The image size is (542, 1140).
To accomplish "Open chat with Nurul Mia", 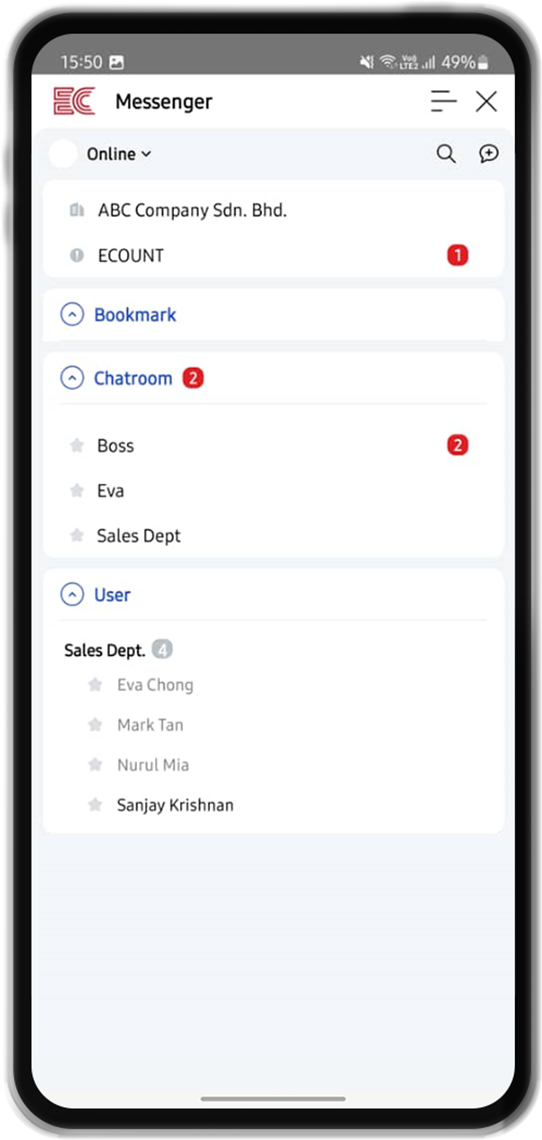I will pos(274,765).
